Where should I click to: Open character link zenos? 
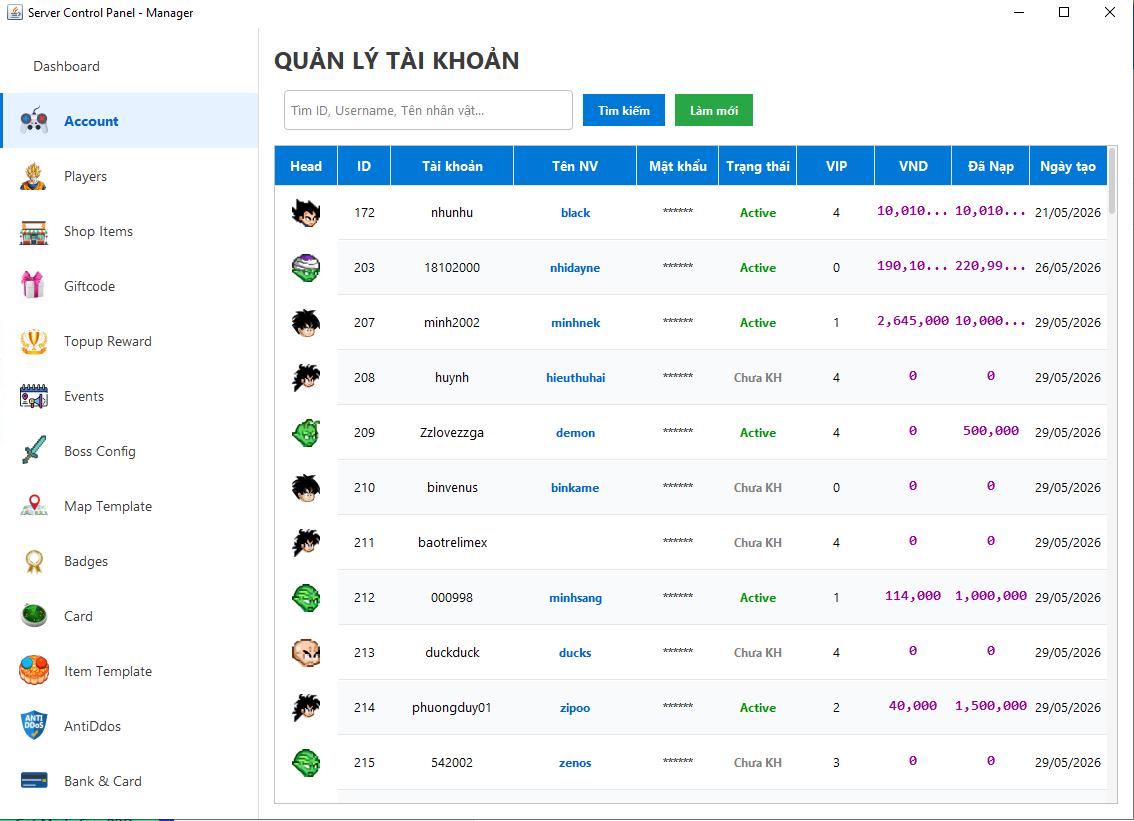(575, 762)
